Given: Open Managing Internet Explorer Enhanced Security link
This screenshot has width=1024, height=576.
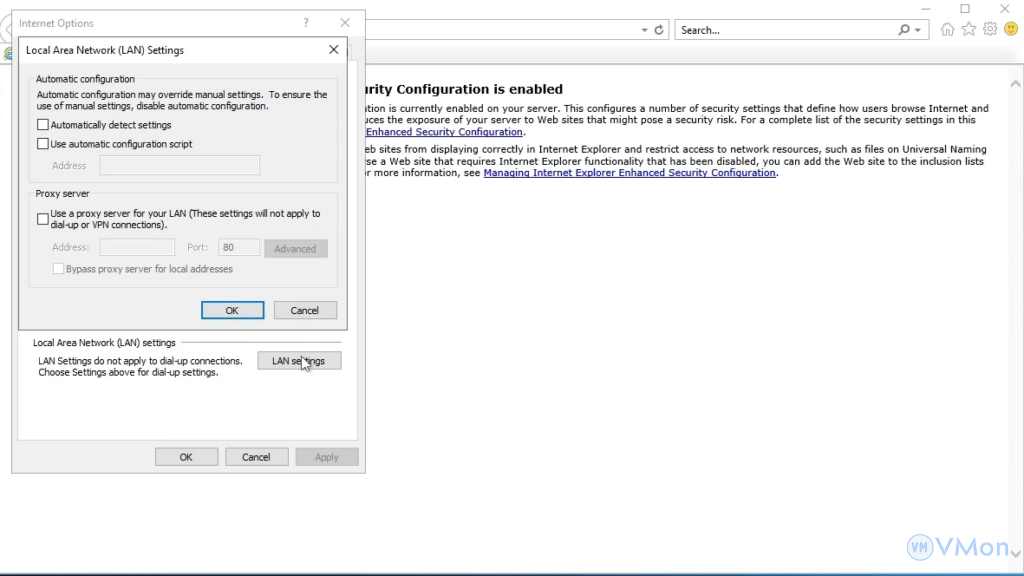Looking at the screenshot, I should point(629,173).
